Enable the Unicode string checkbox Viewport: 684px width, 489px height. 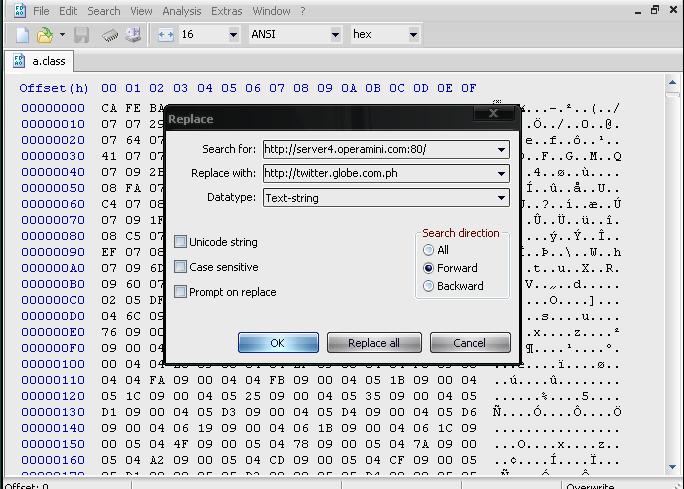pos(180,242)
